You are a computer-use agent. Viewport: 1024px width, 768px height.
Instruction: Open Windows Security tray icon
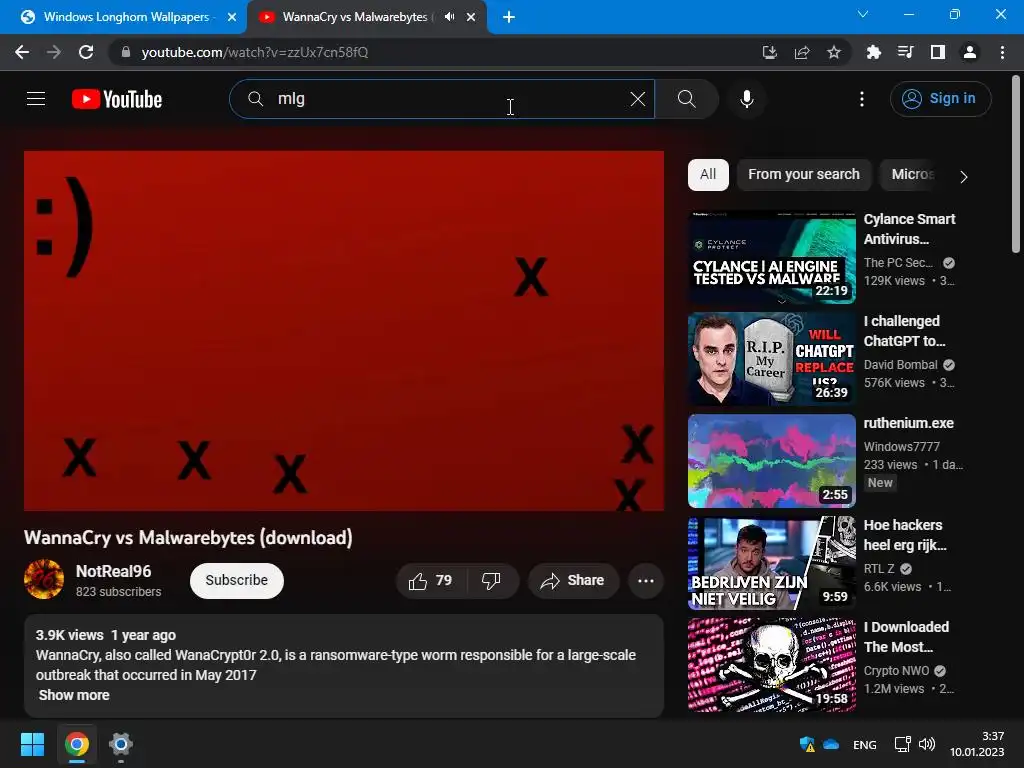coord(807,744)
